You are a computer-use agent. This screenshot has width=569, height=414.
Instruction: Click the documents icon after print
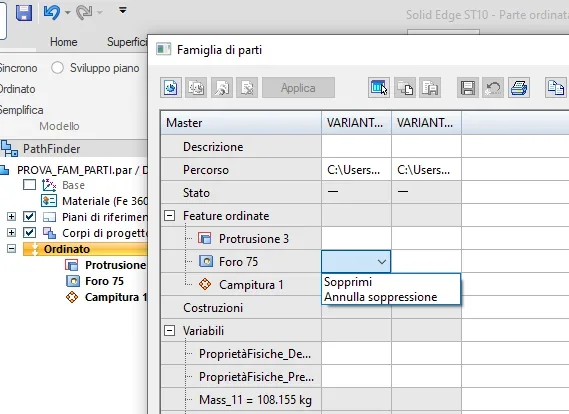556,87
